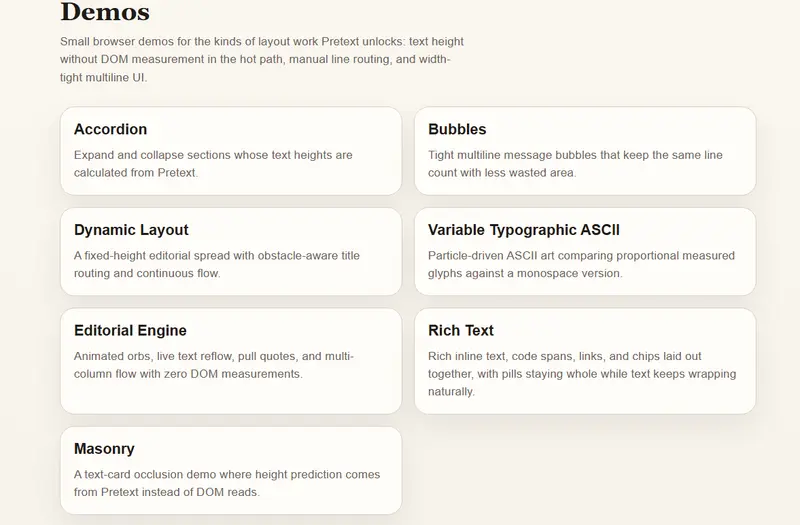This screenshot has height=525, width=800.
Task: Click the description comparing proportional measured glyphs
Action: pos(581,264)
